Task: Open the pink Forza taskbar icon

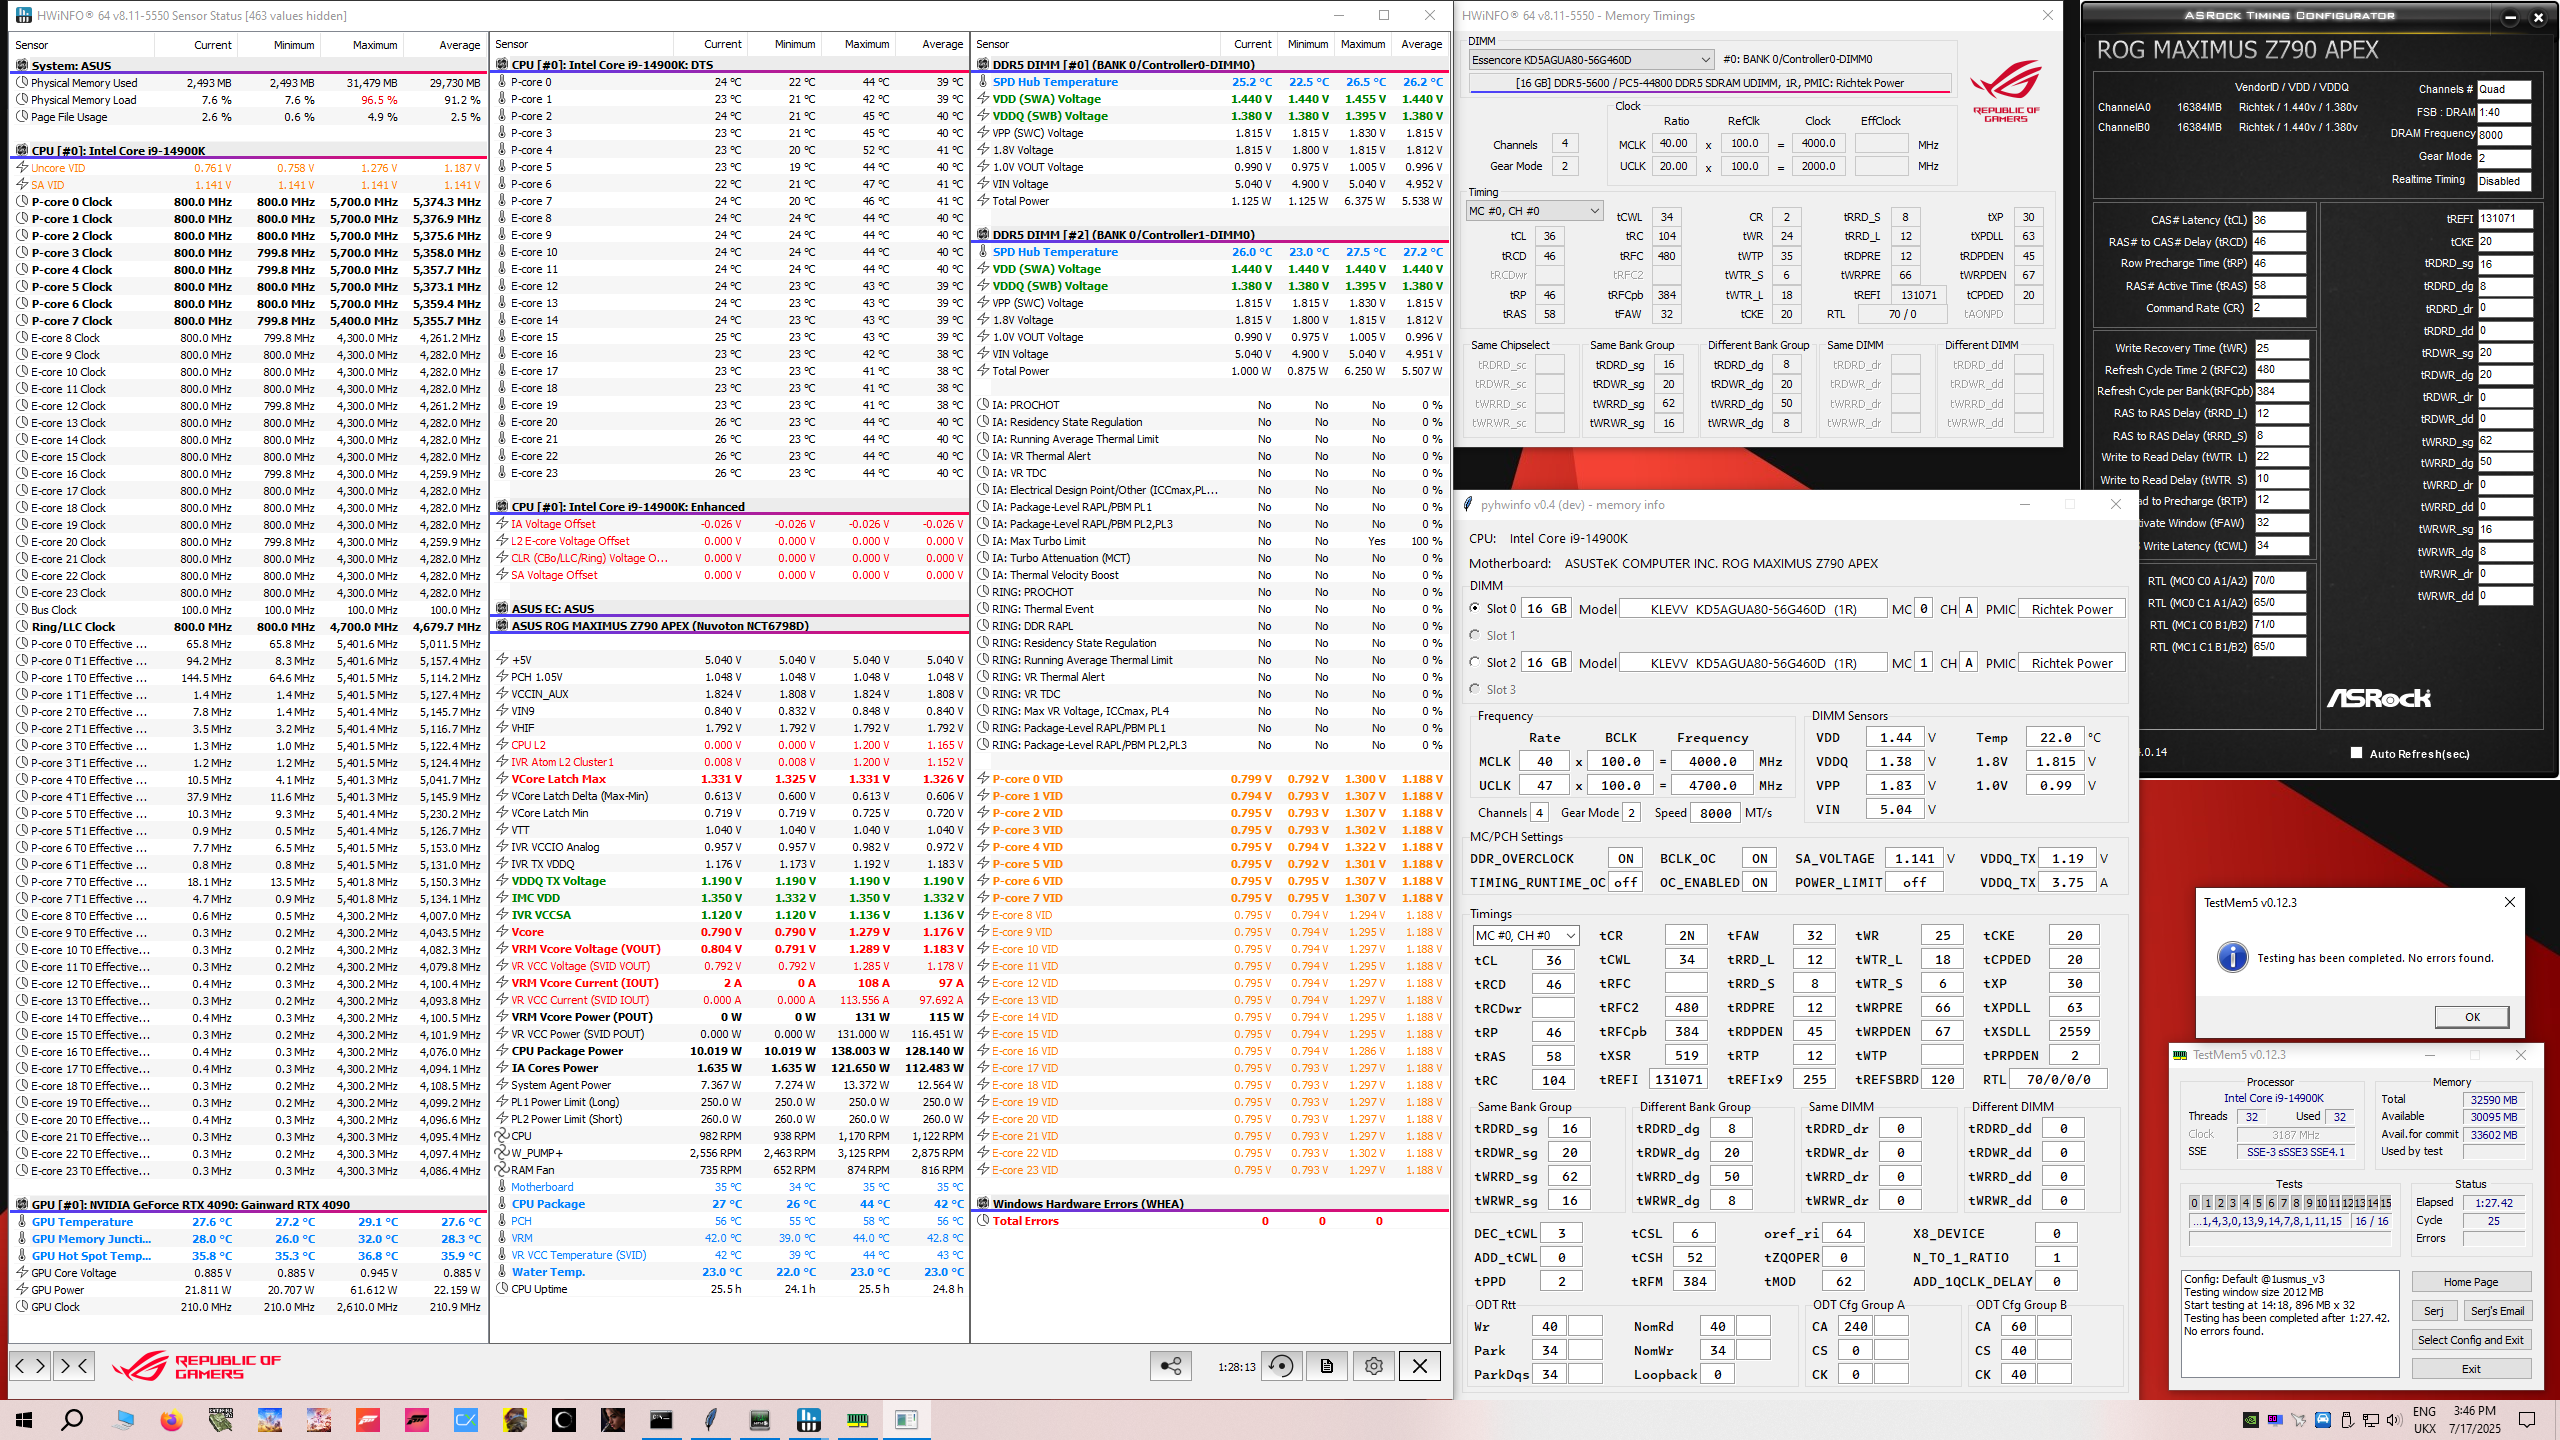Action: (417, 1420)
